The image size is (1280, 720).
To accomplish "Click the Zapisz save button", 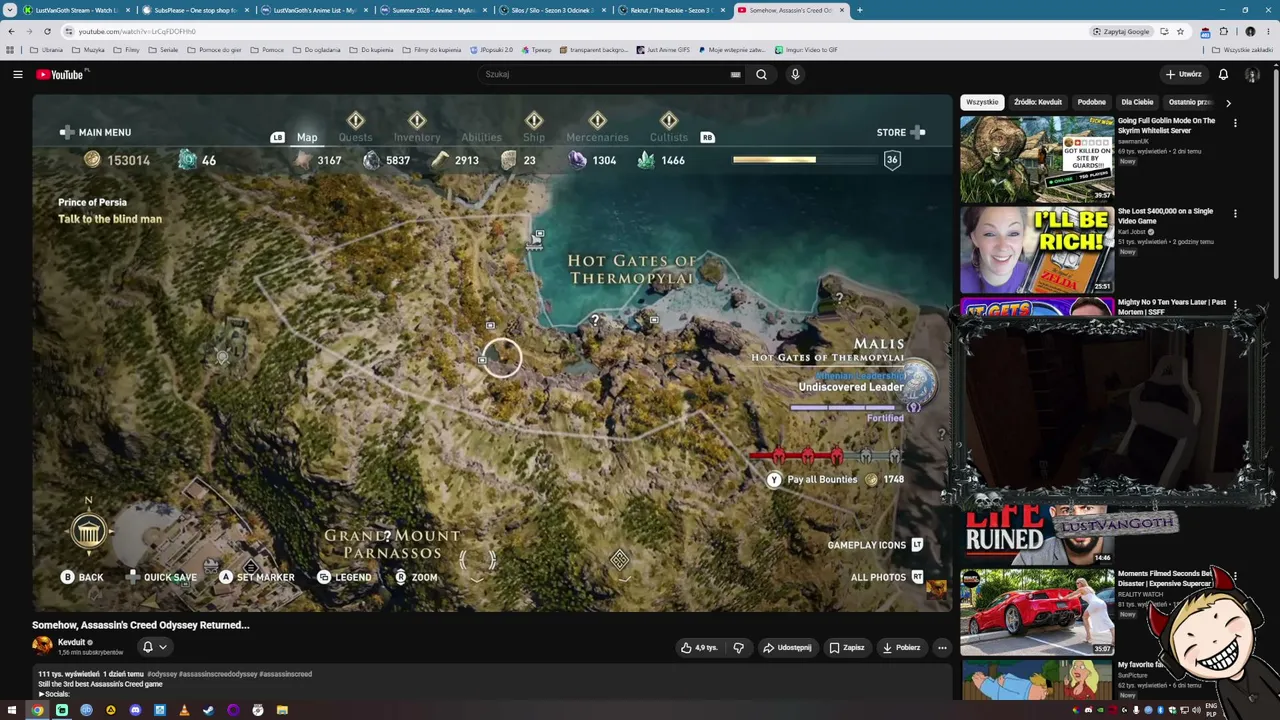I will pos(846,647).
